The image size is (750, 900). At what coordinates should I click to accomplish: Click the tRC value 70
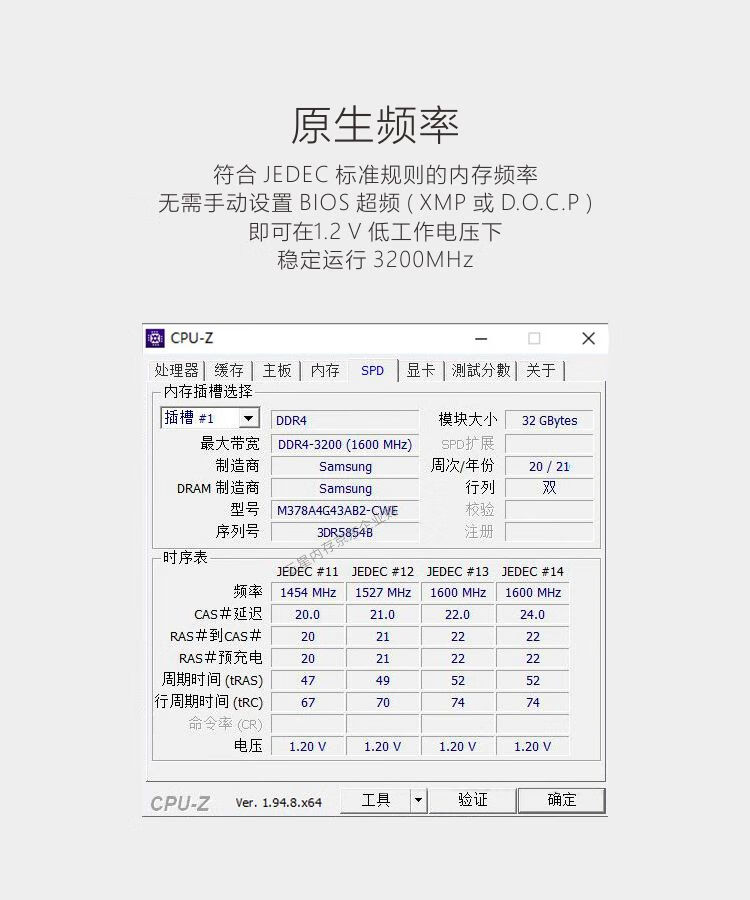383,702
